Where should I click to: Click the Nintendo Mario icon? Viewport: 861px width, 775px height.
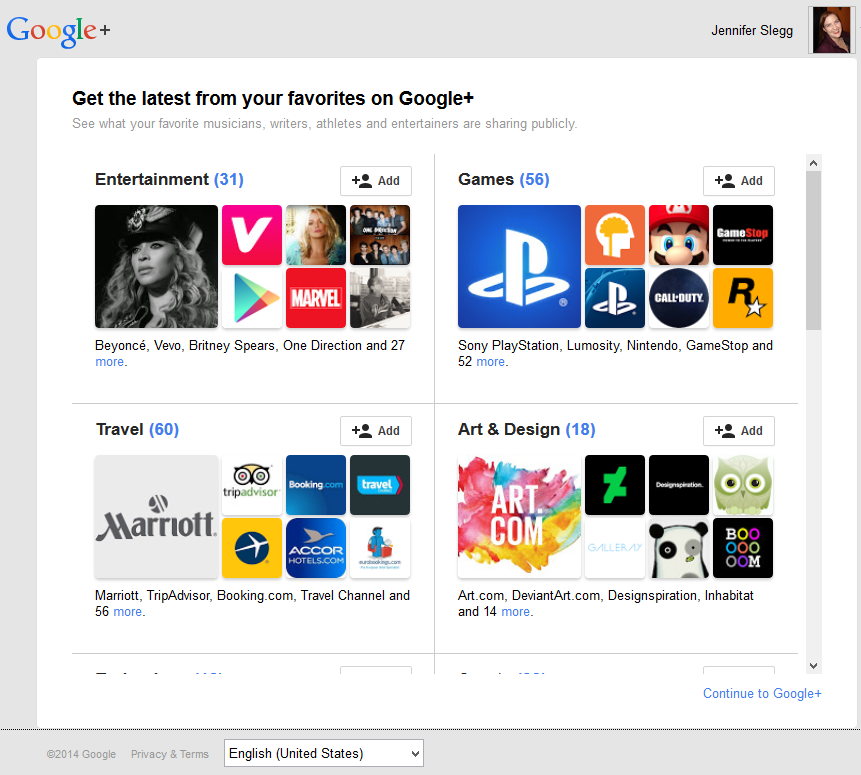[679, 235]
